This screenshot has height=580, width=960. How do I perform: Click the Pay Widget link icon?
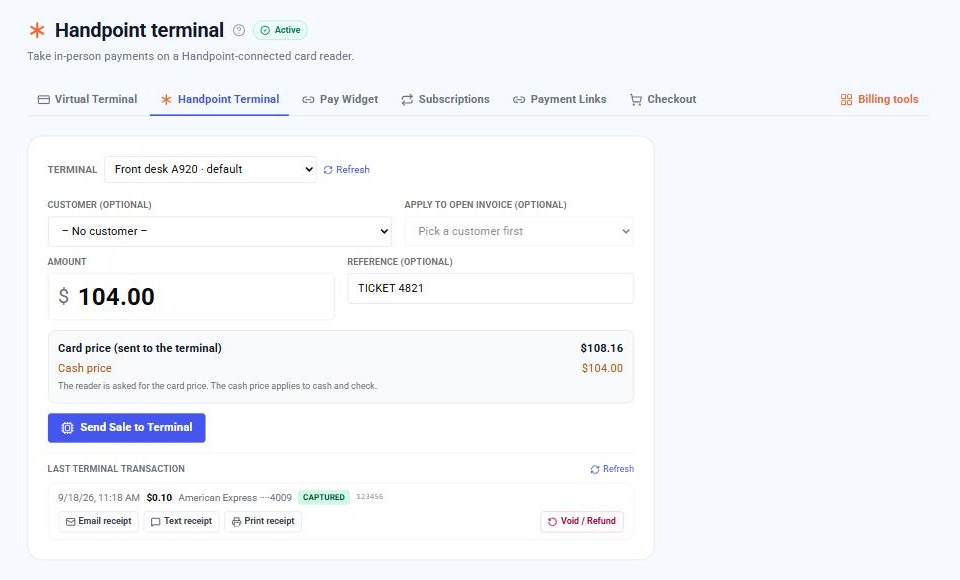point(308,100)
